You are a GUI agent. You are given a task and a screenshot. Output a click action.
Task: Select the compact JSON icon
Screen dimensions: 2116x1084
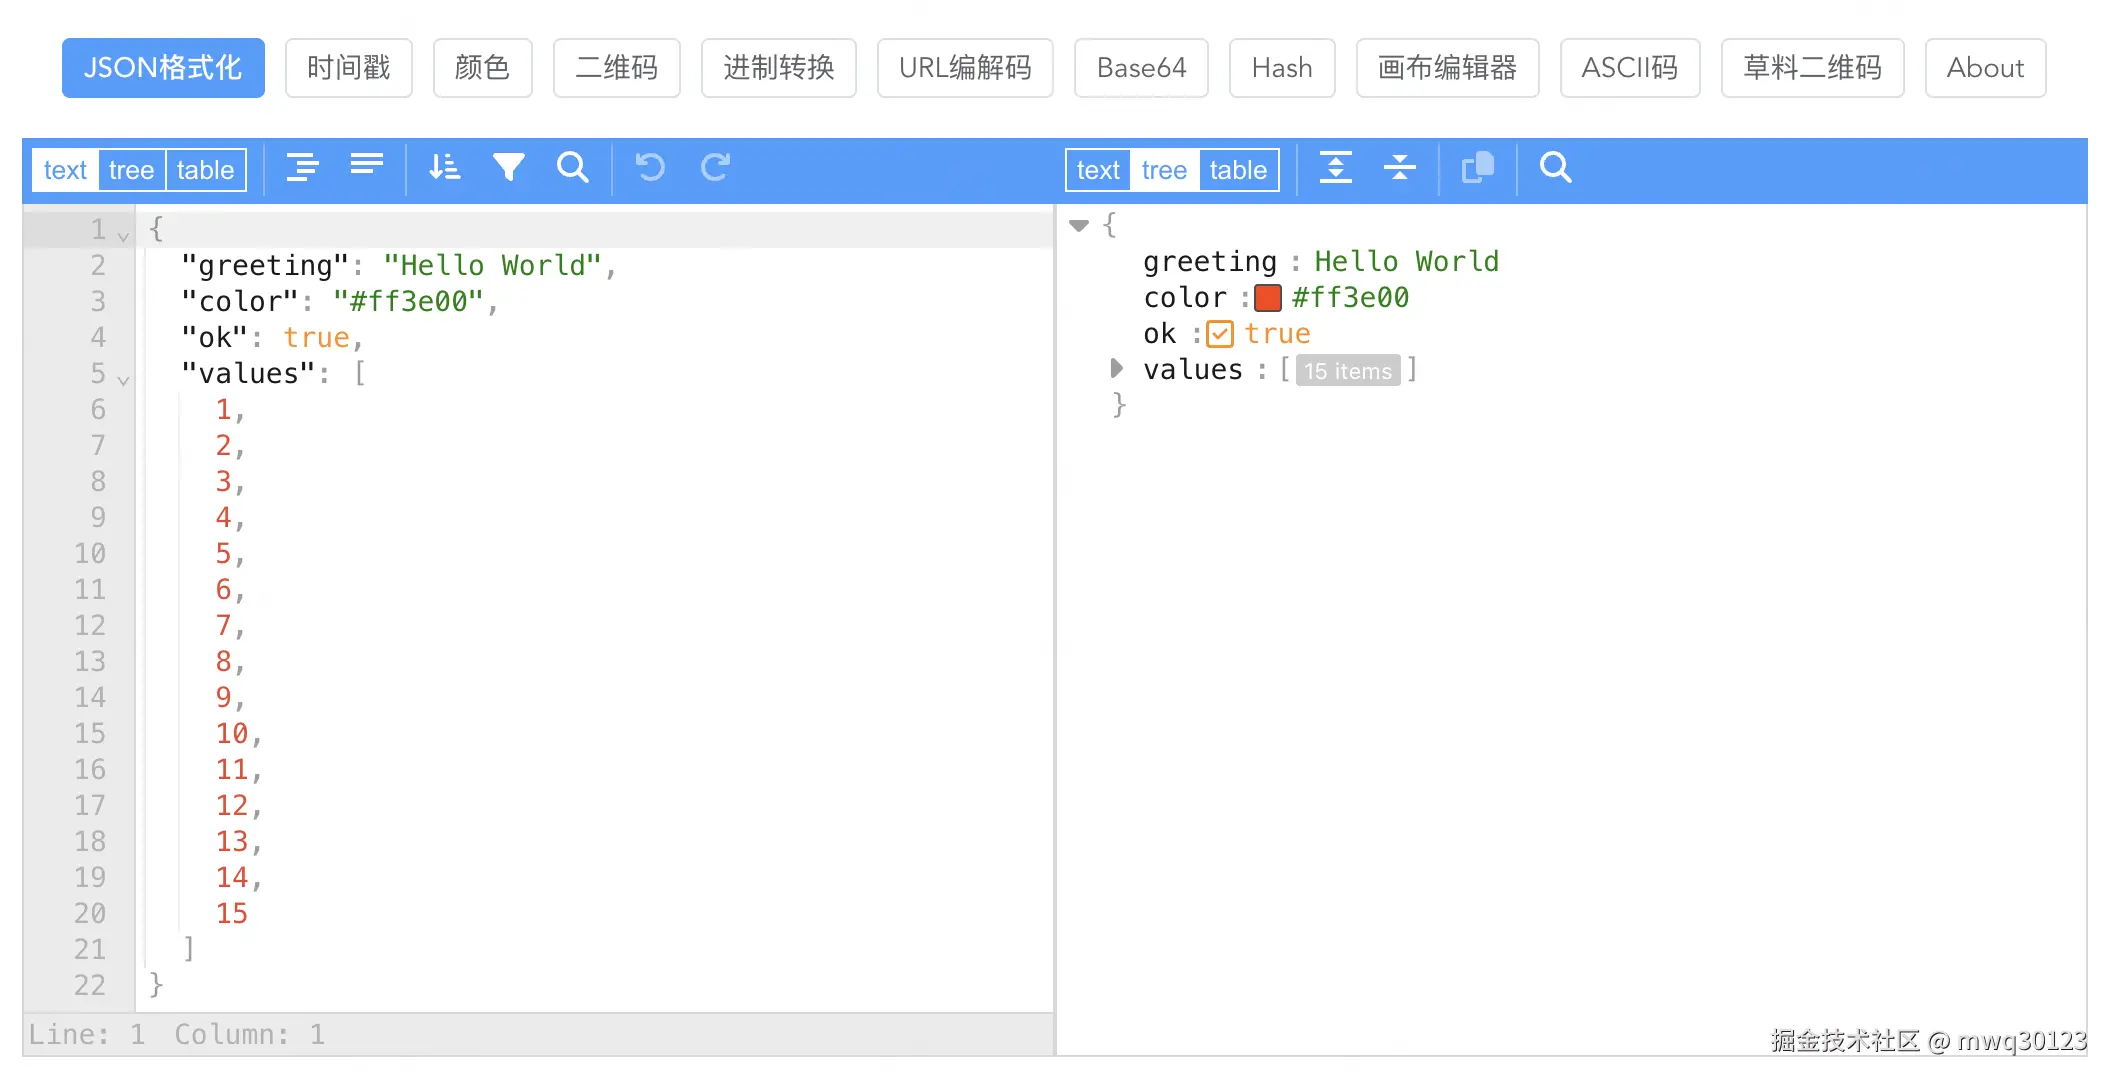coord(366,167)
